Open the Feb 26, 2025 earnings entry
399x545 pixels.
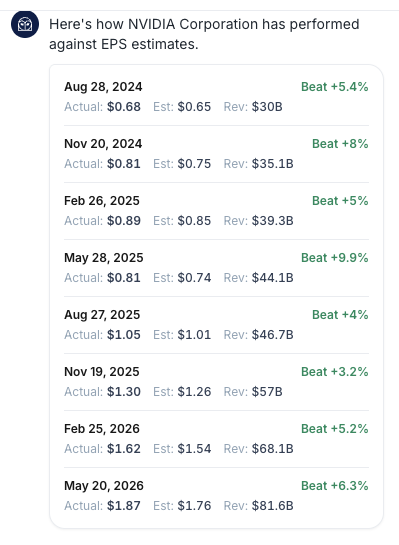coord(216,211)
